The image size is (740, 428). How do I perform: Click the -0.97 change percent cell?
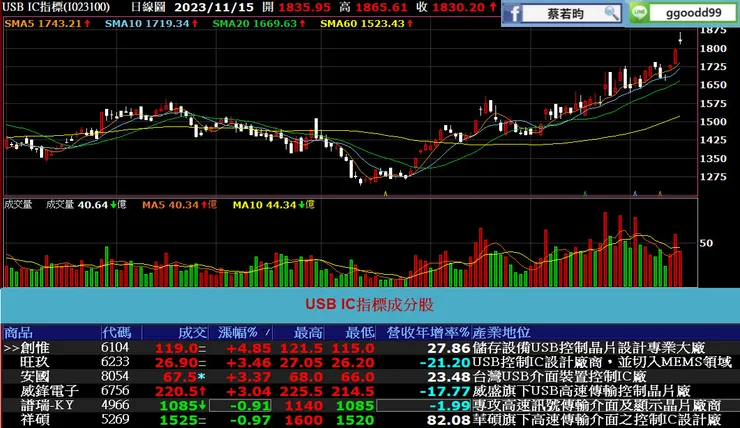coord(250,420)
